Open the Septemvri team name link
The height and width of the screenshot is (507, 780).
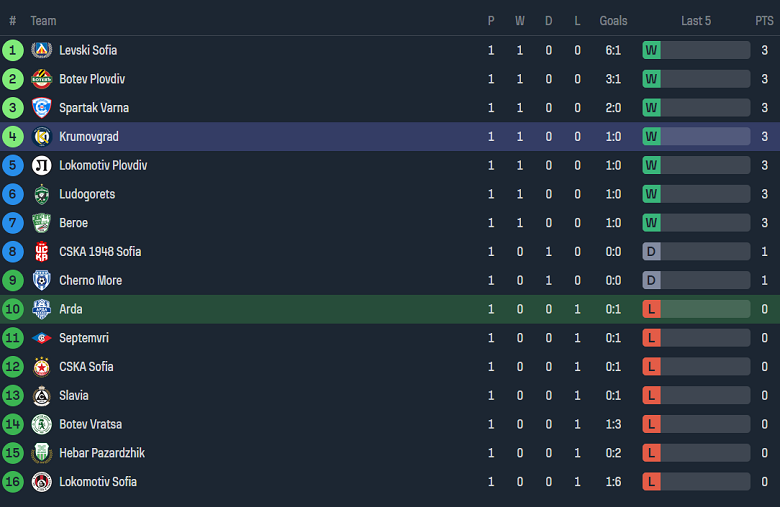tap(84, 338)
